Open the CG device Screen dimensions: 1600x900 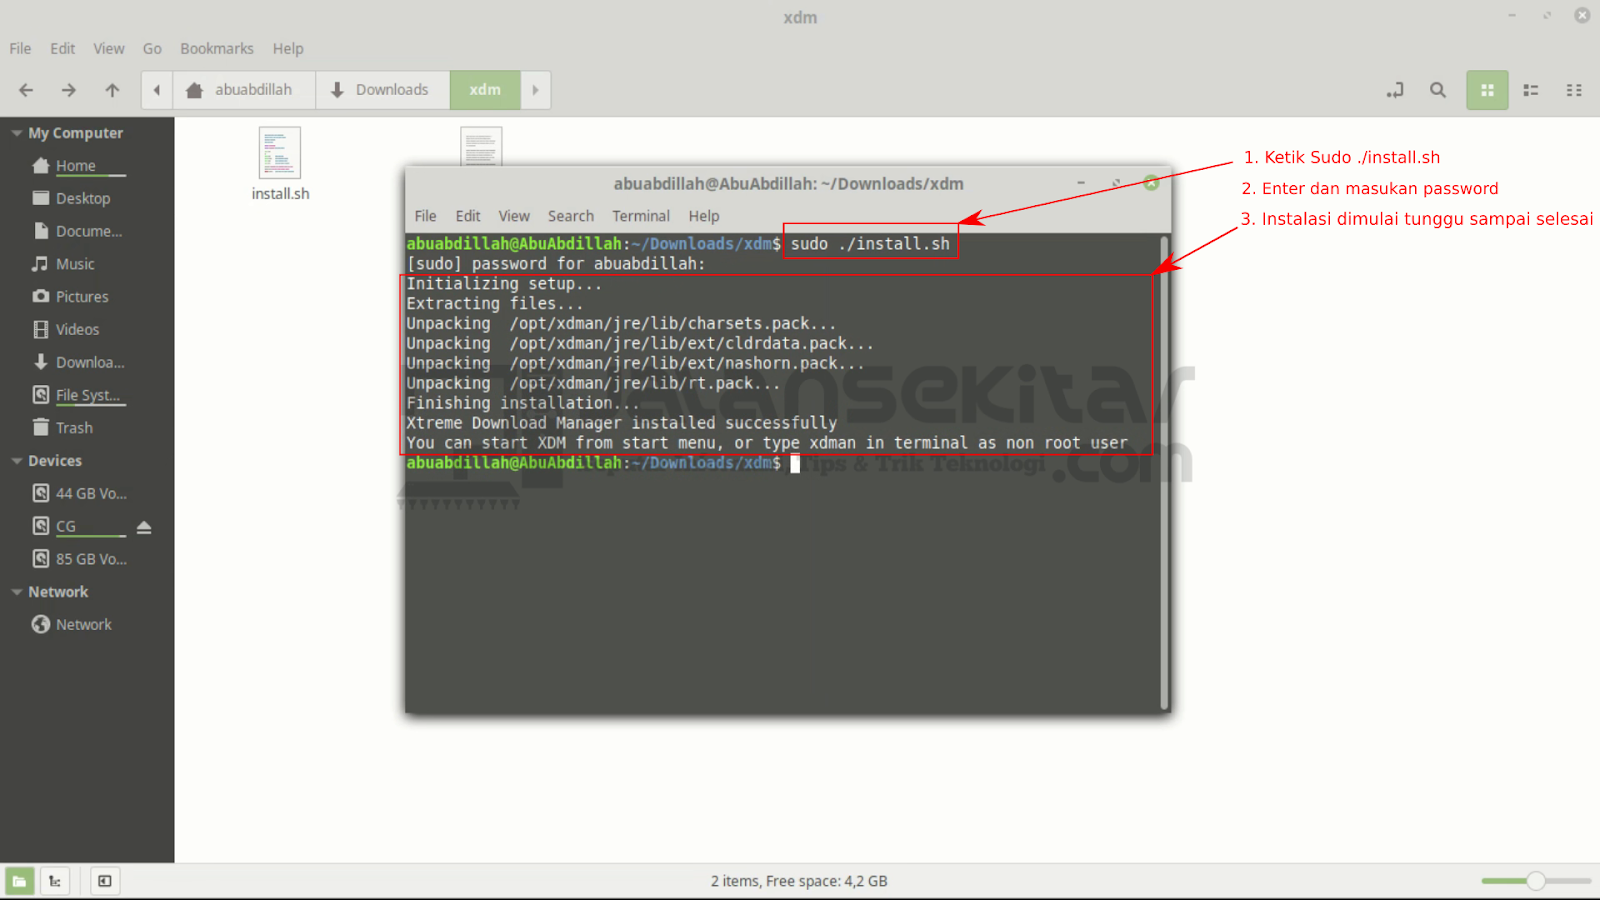[66, 526]
